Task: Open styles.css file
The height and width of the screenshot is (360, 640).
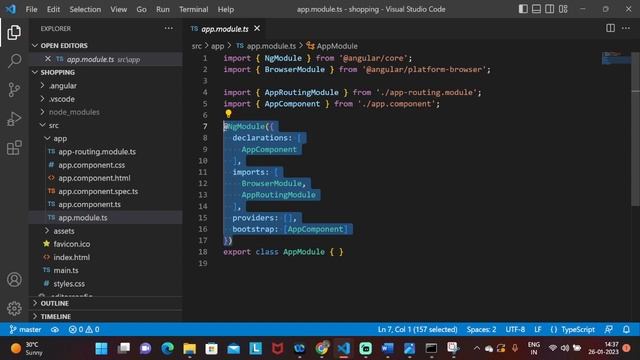Action: (69, 283)
